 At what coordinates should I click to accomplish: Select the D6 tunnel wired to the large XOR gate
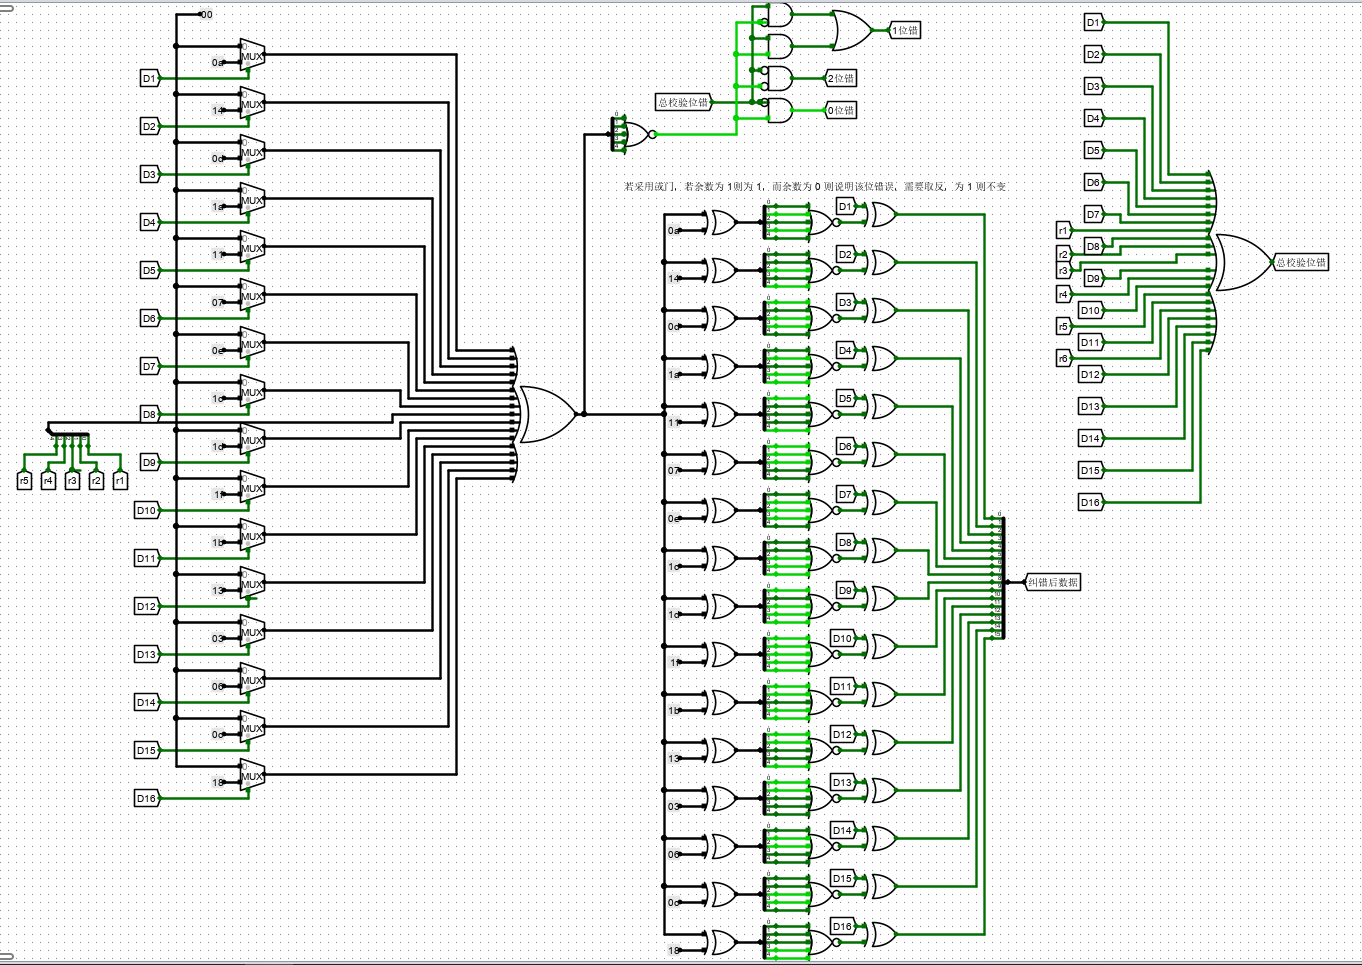coord(1093,182)
